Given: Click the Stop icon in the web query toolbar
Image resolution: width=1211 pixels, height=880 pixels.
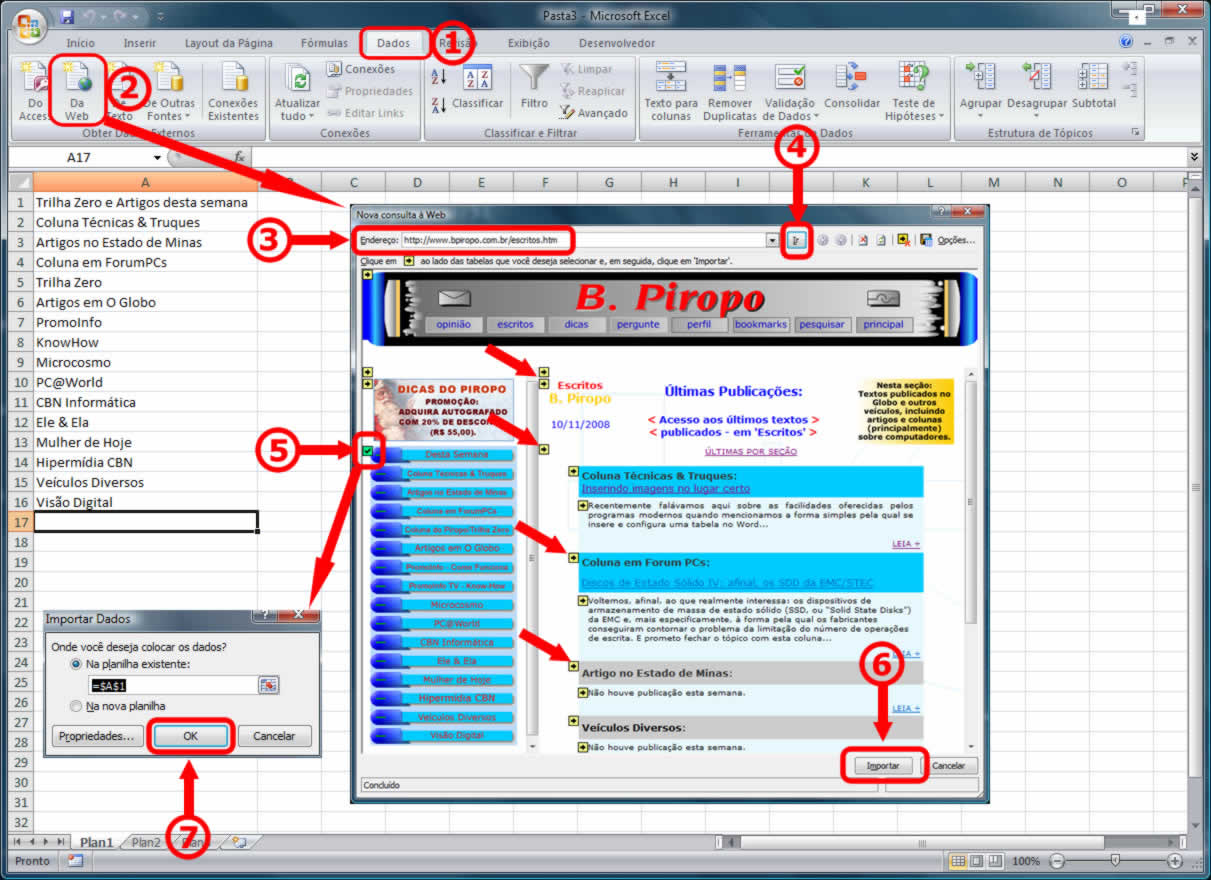Looking at the screenshot, I should click(x=863, y=240).
